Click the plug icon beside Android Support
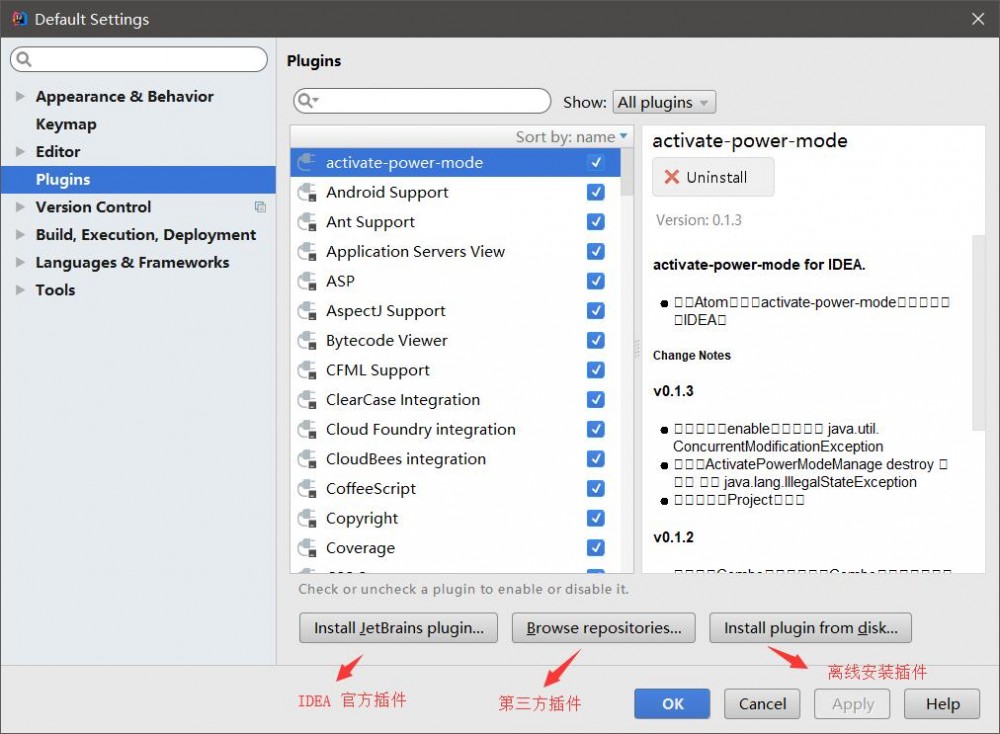The image size is (1000, 734). coord(307,192)
